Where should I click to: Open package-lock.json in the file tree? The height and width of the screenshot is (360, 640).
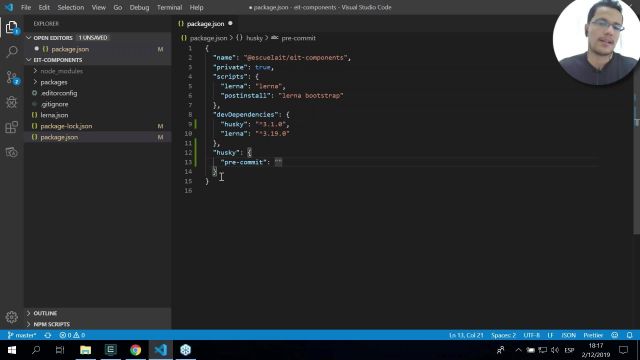66,126
